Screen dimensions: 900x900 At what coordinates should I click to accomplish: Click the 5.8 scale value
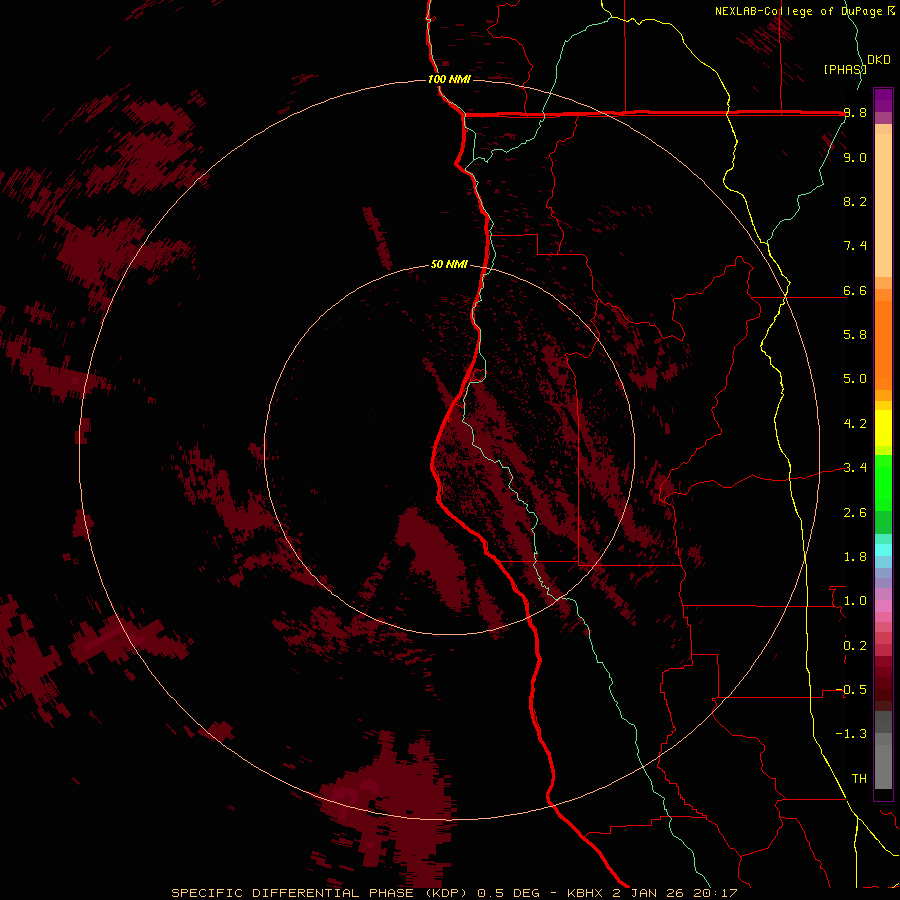[x=855, y=335]
